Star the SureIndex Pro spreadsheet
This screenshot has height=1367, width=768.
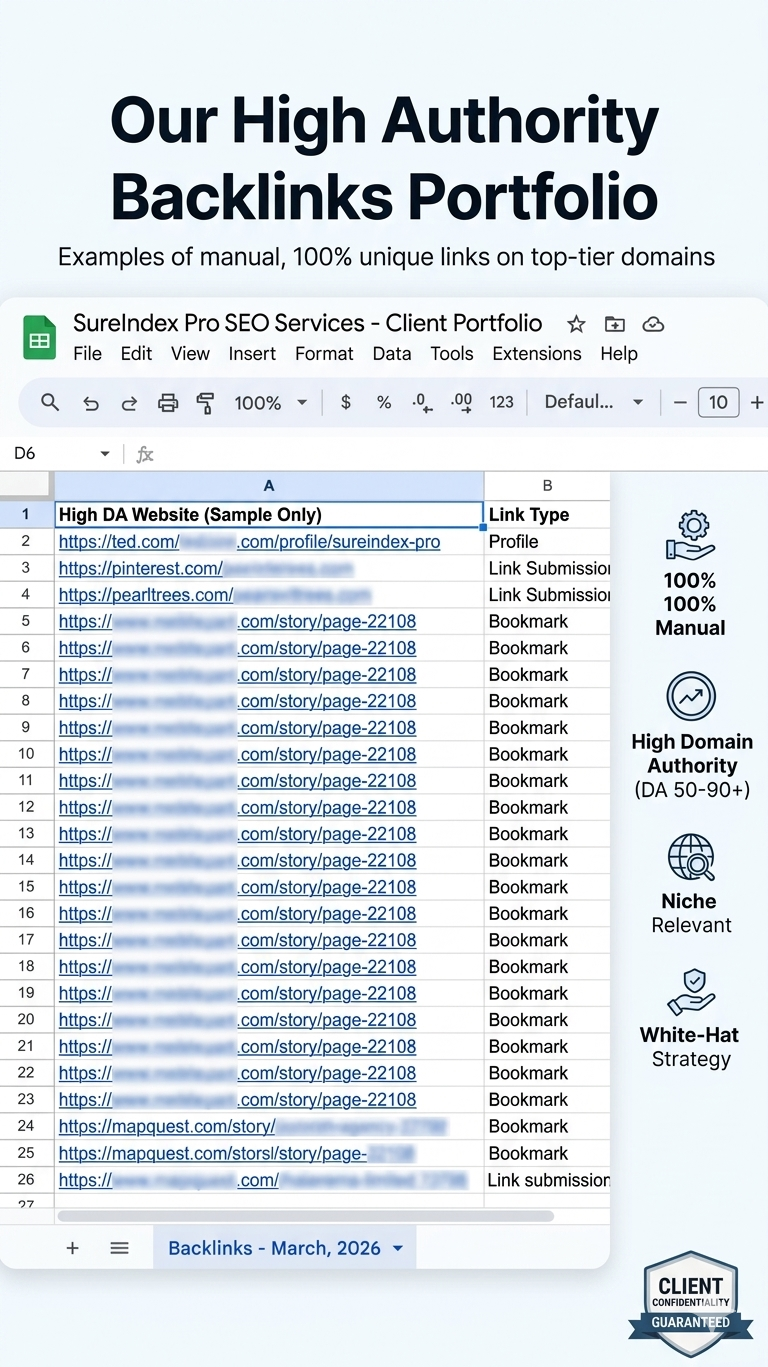(576, 324)
